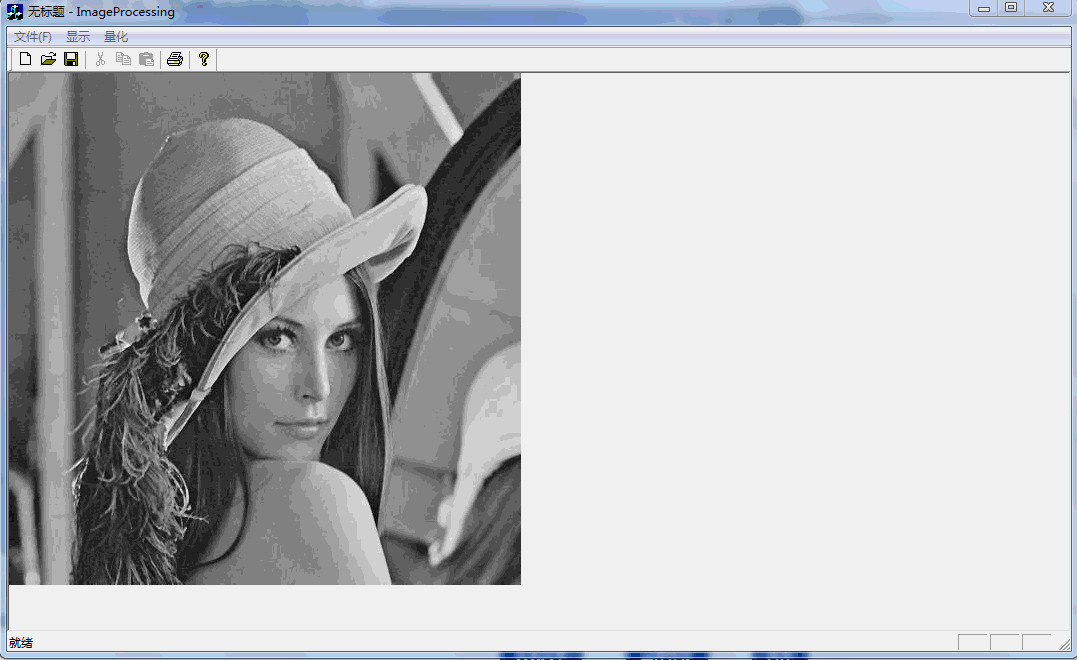The width and height of the screenshot is (1077, 660).
Task: Click the window resize grip in status bar
Action: pos(1065,644)
